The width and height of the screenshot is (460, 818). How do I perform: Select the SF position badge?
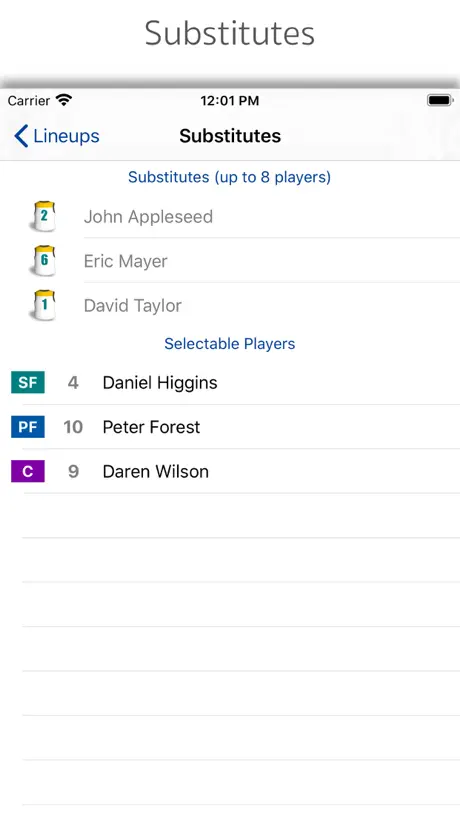point(28,382)
